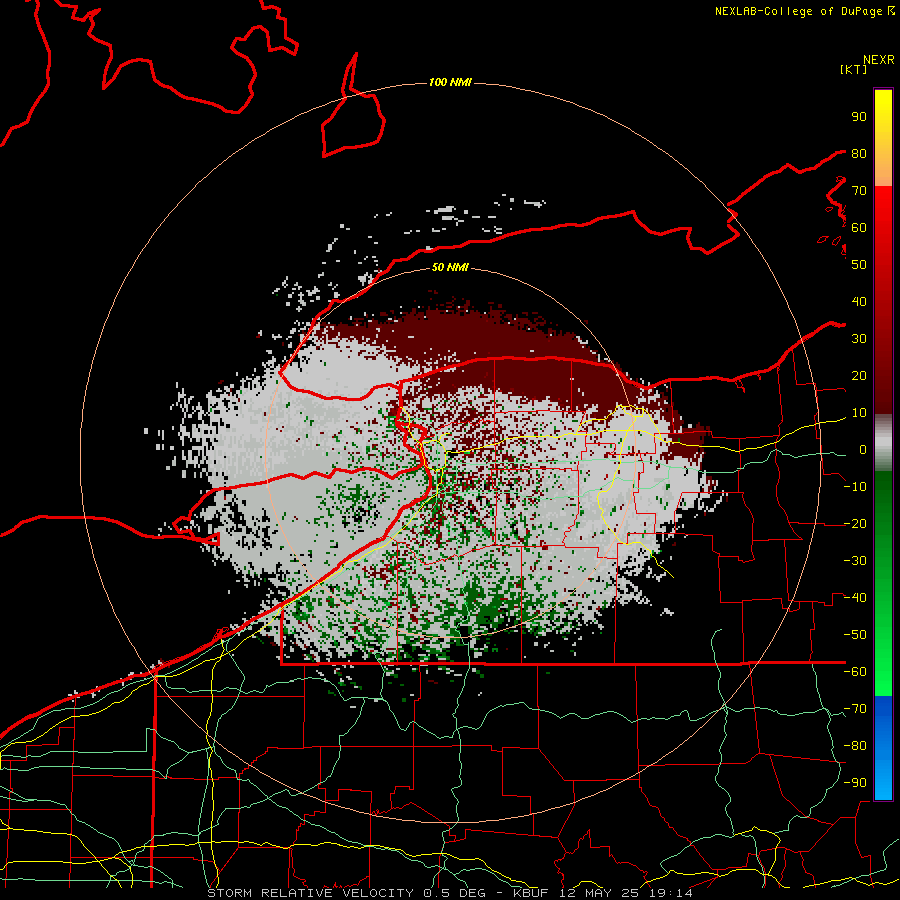Click the "NEXR" label above the color bar
This screenshot has width=900, height=900.
(x=879, y=60)
